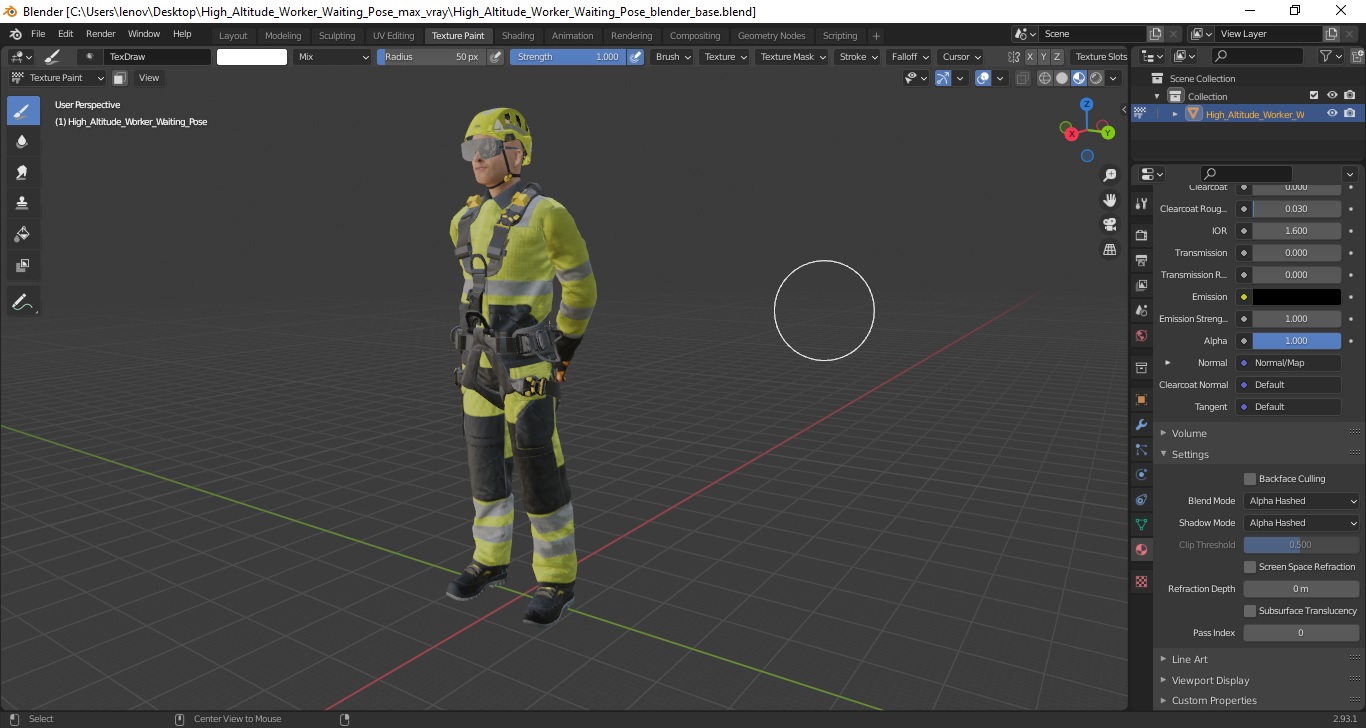1366x728 pixels.
Task: Switch to the Shading workspace tab
Action: point(518,36)
